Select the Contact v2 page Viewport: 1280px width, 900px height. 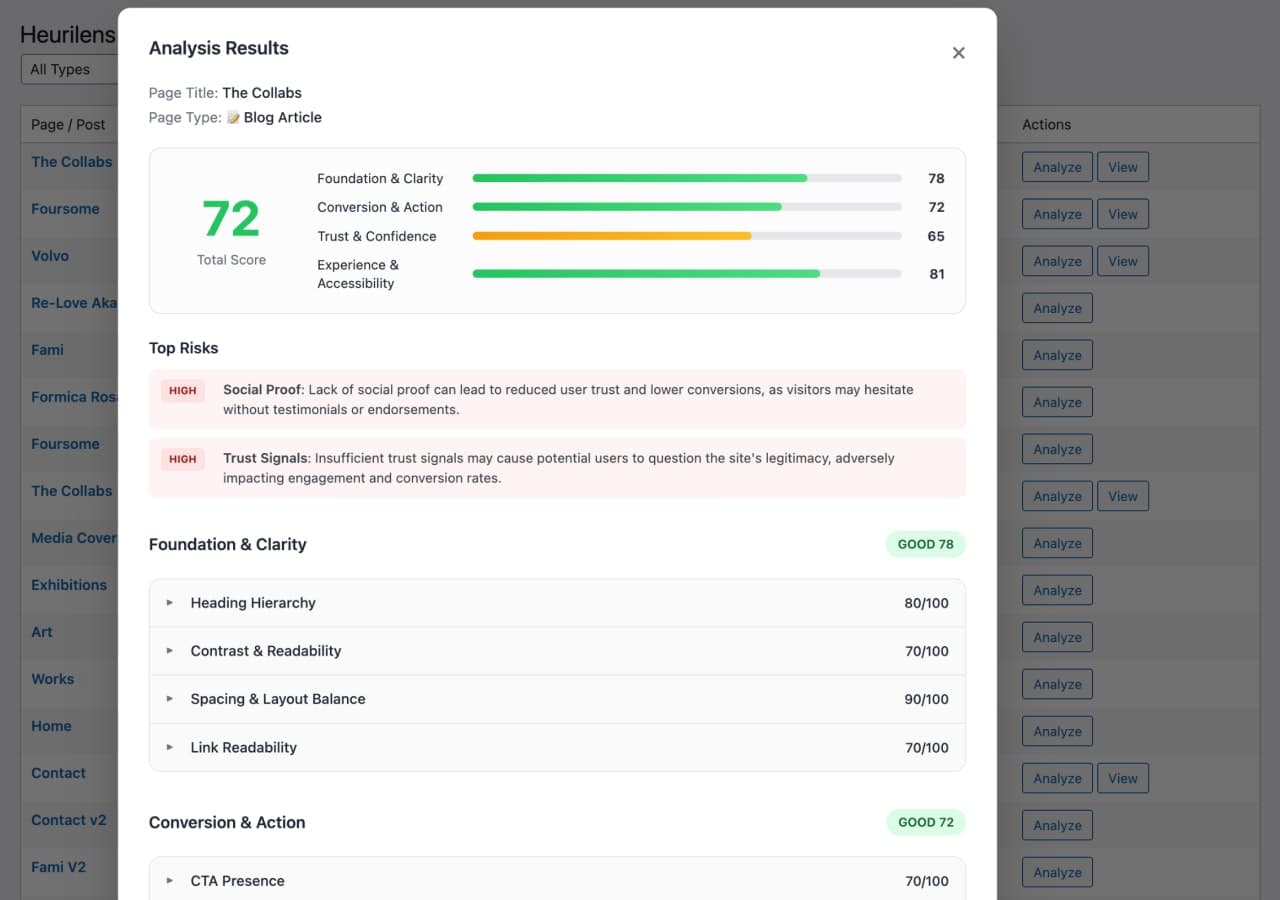click(x=68, y=820)
